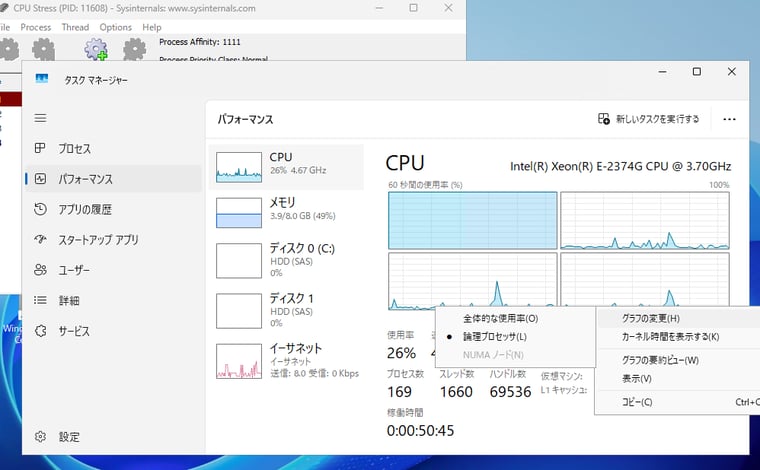Click the run-new-task icon

pos(603,119)
